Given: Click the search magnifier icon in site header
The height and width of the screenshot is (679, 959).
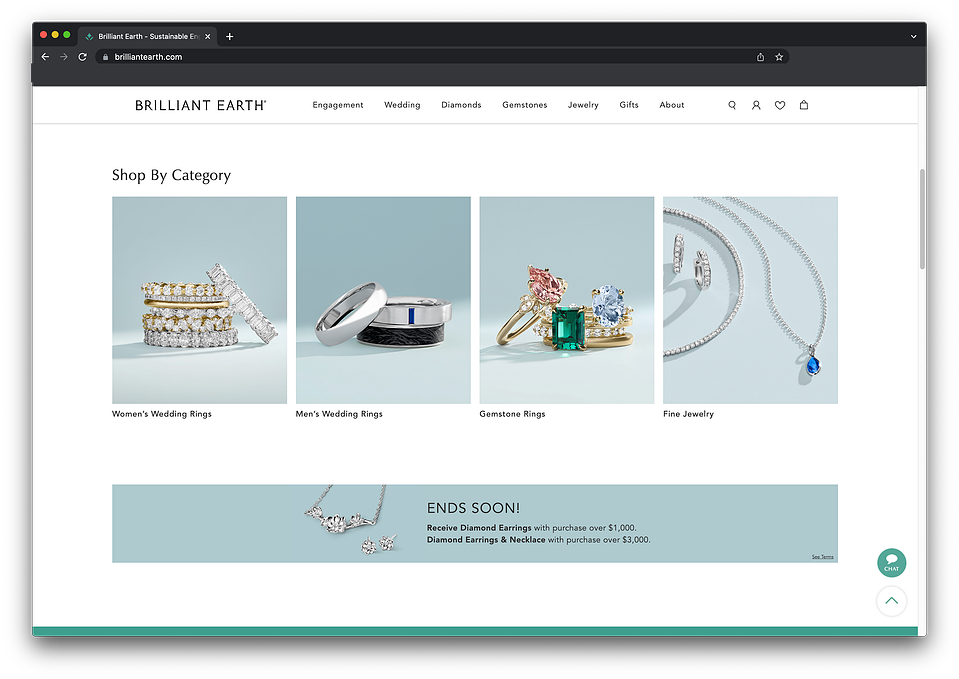Looking at the screenshot, I should [731, 105].
